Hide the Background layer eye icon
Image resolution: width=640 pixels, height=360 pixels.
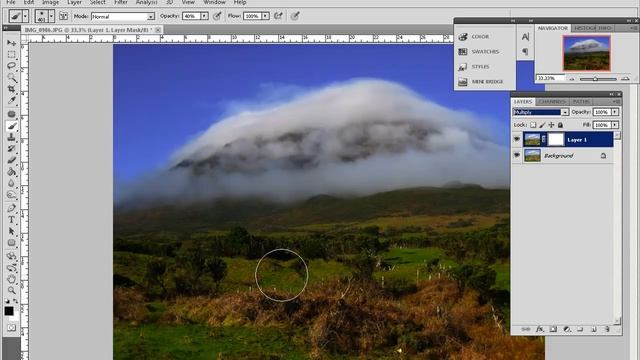(517, 156)
